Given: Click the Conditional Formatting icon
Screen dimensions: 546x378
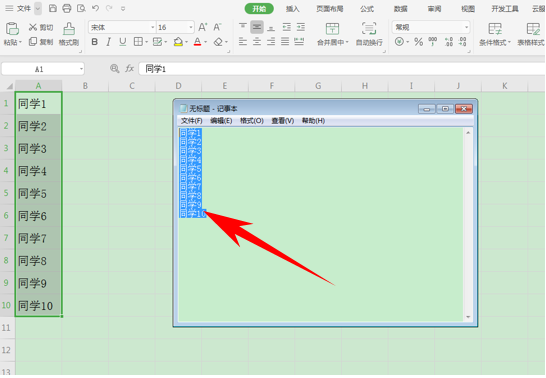Looking at the screenshot, I should tap(495, 29).
